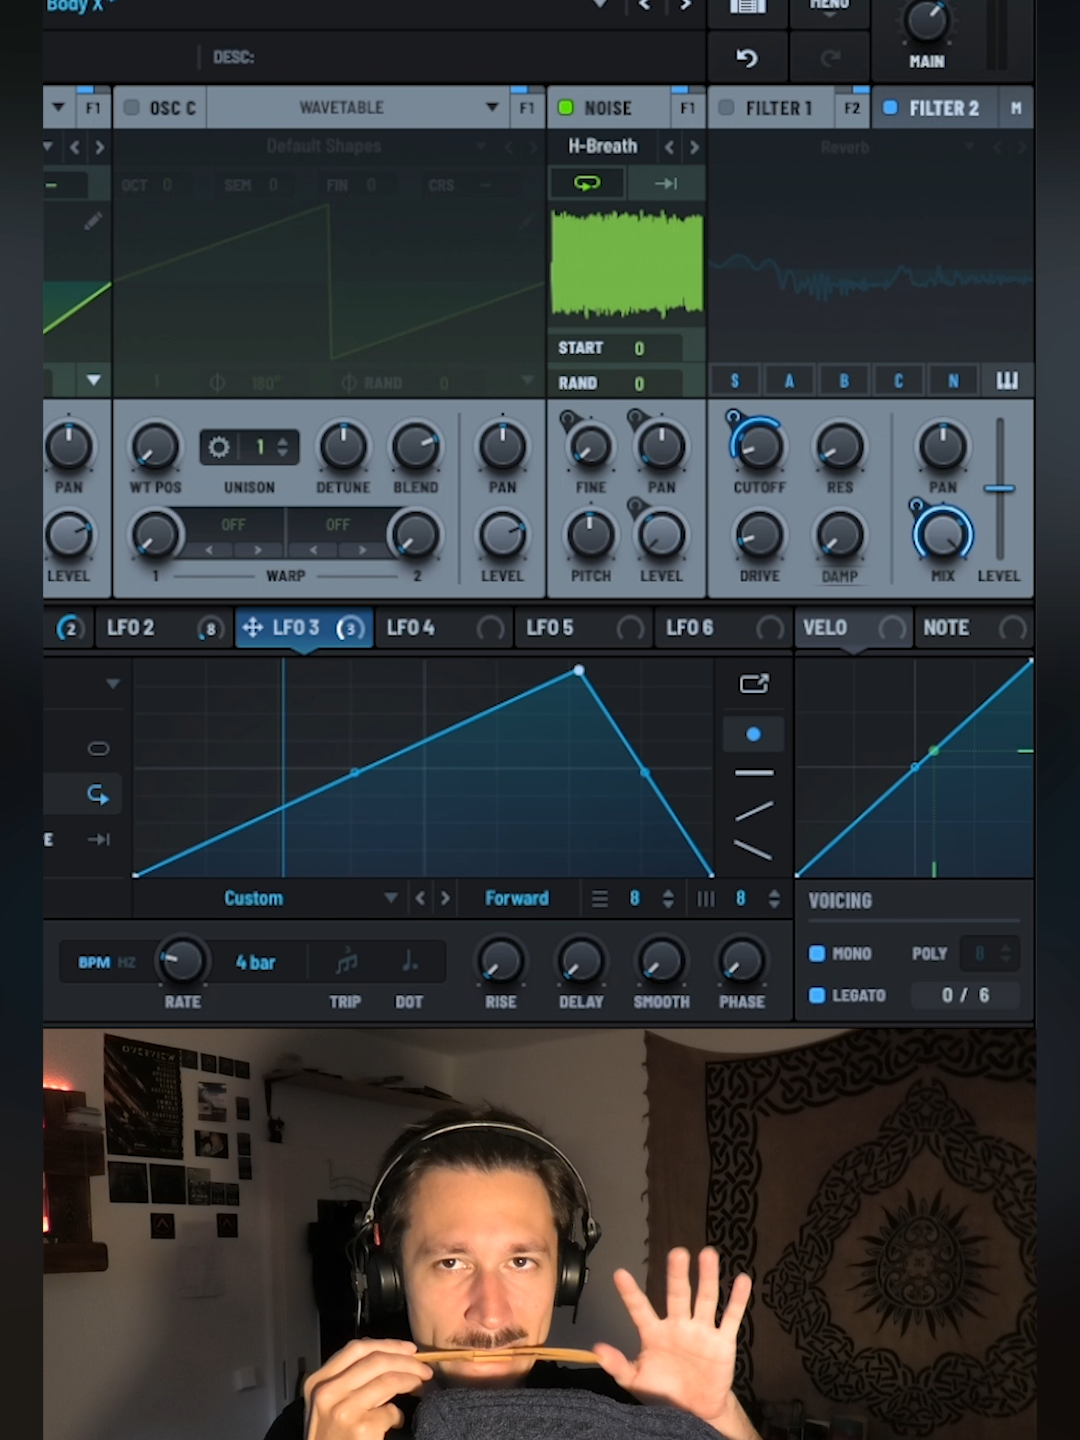
Task: Select the LFO flat line tool
Action: point(754,772)
